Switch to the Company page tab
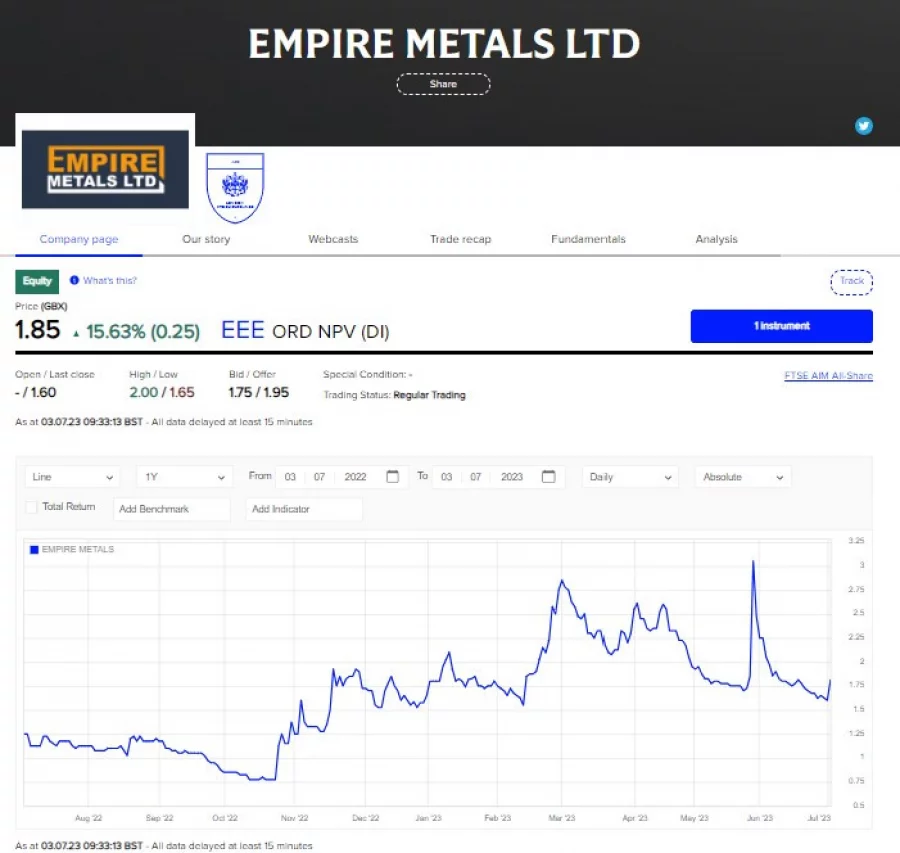Image resolution: width=900 pixels, height=853 pixels. click(79, 239)
